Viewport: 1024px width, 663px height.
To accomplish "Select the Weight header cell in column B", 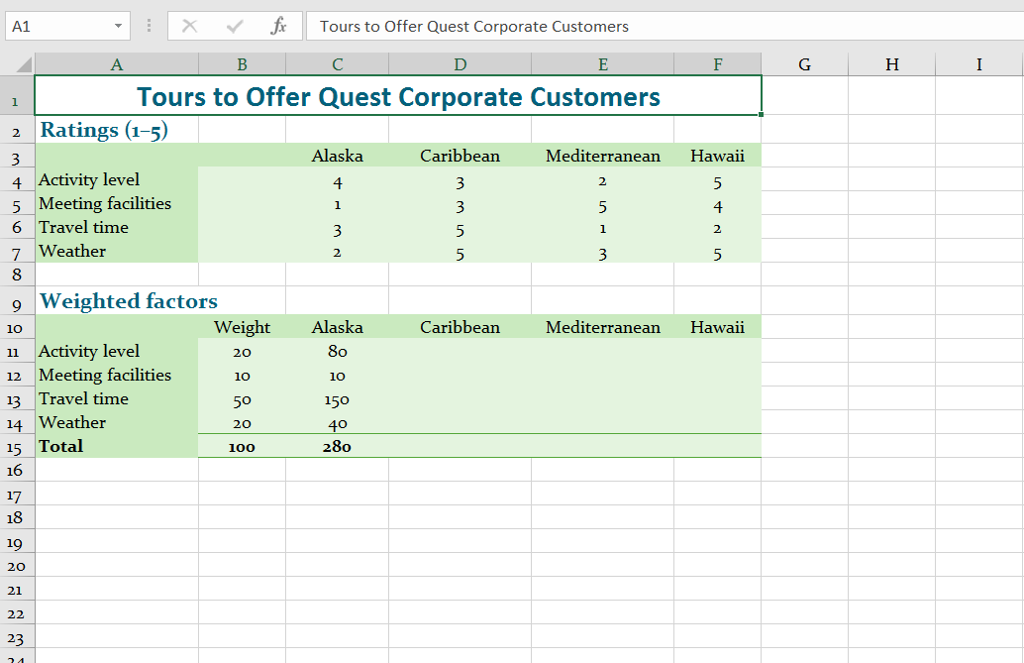I will coord(242,327).
